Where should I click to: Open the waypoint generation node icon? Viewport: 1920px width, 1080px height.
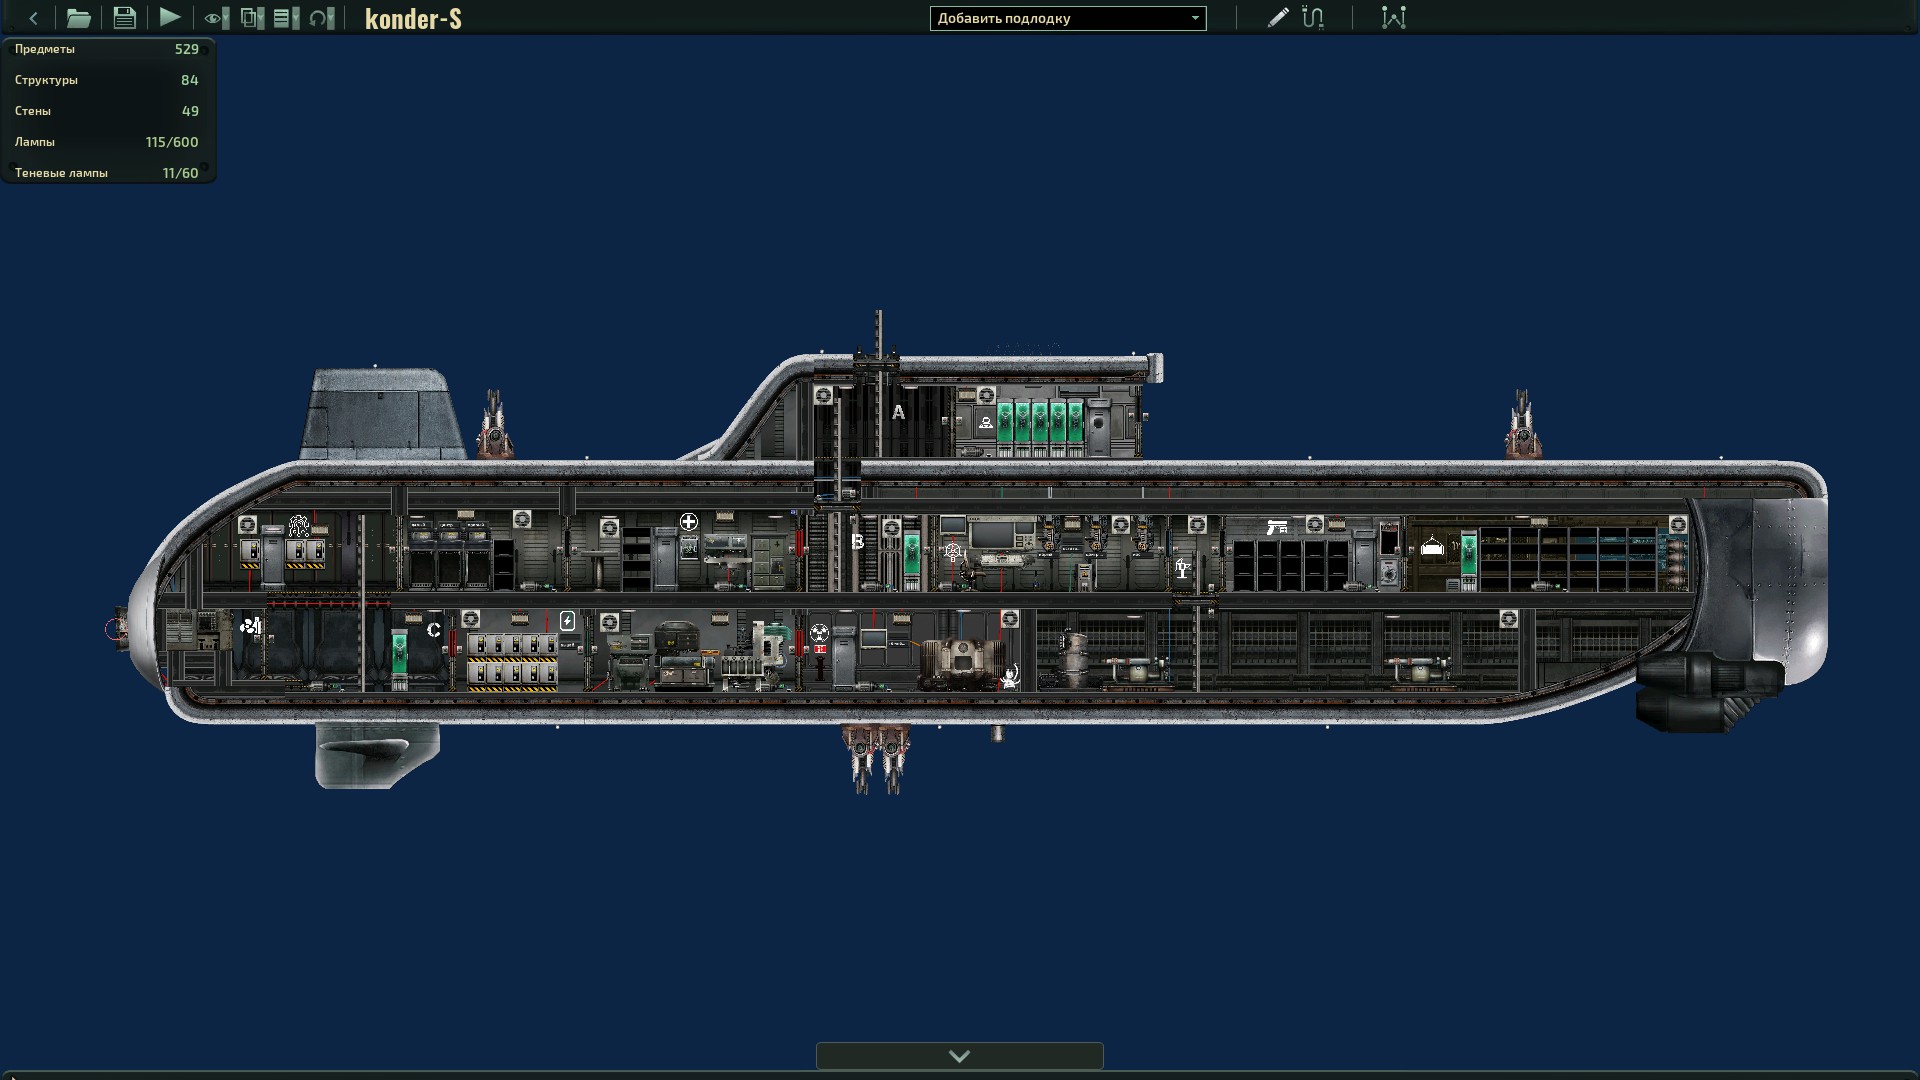point(1394,18)
